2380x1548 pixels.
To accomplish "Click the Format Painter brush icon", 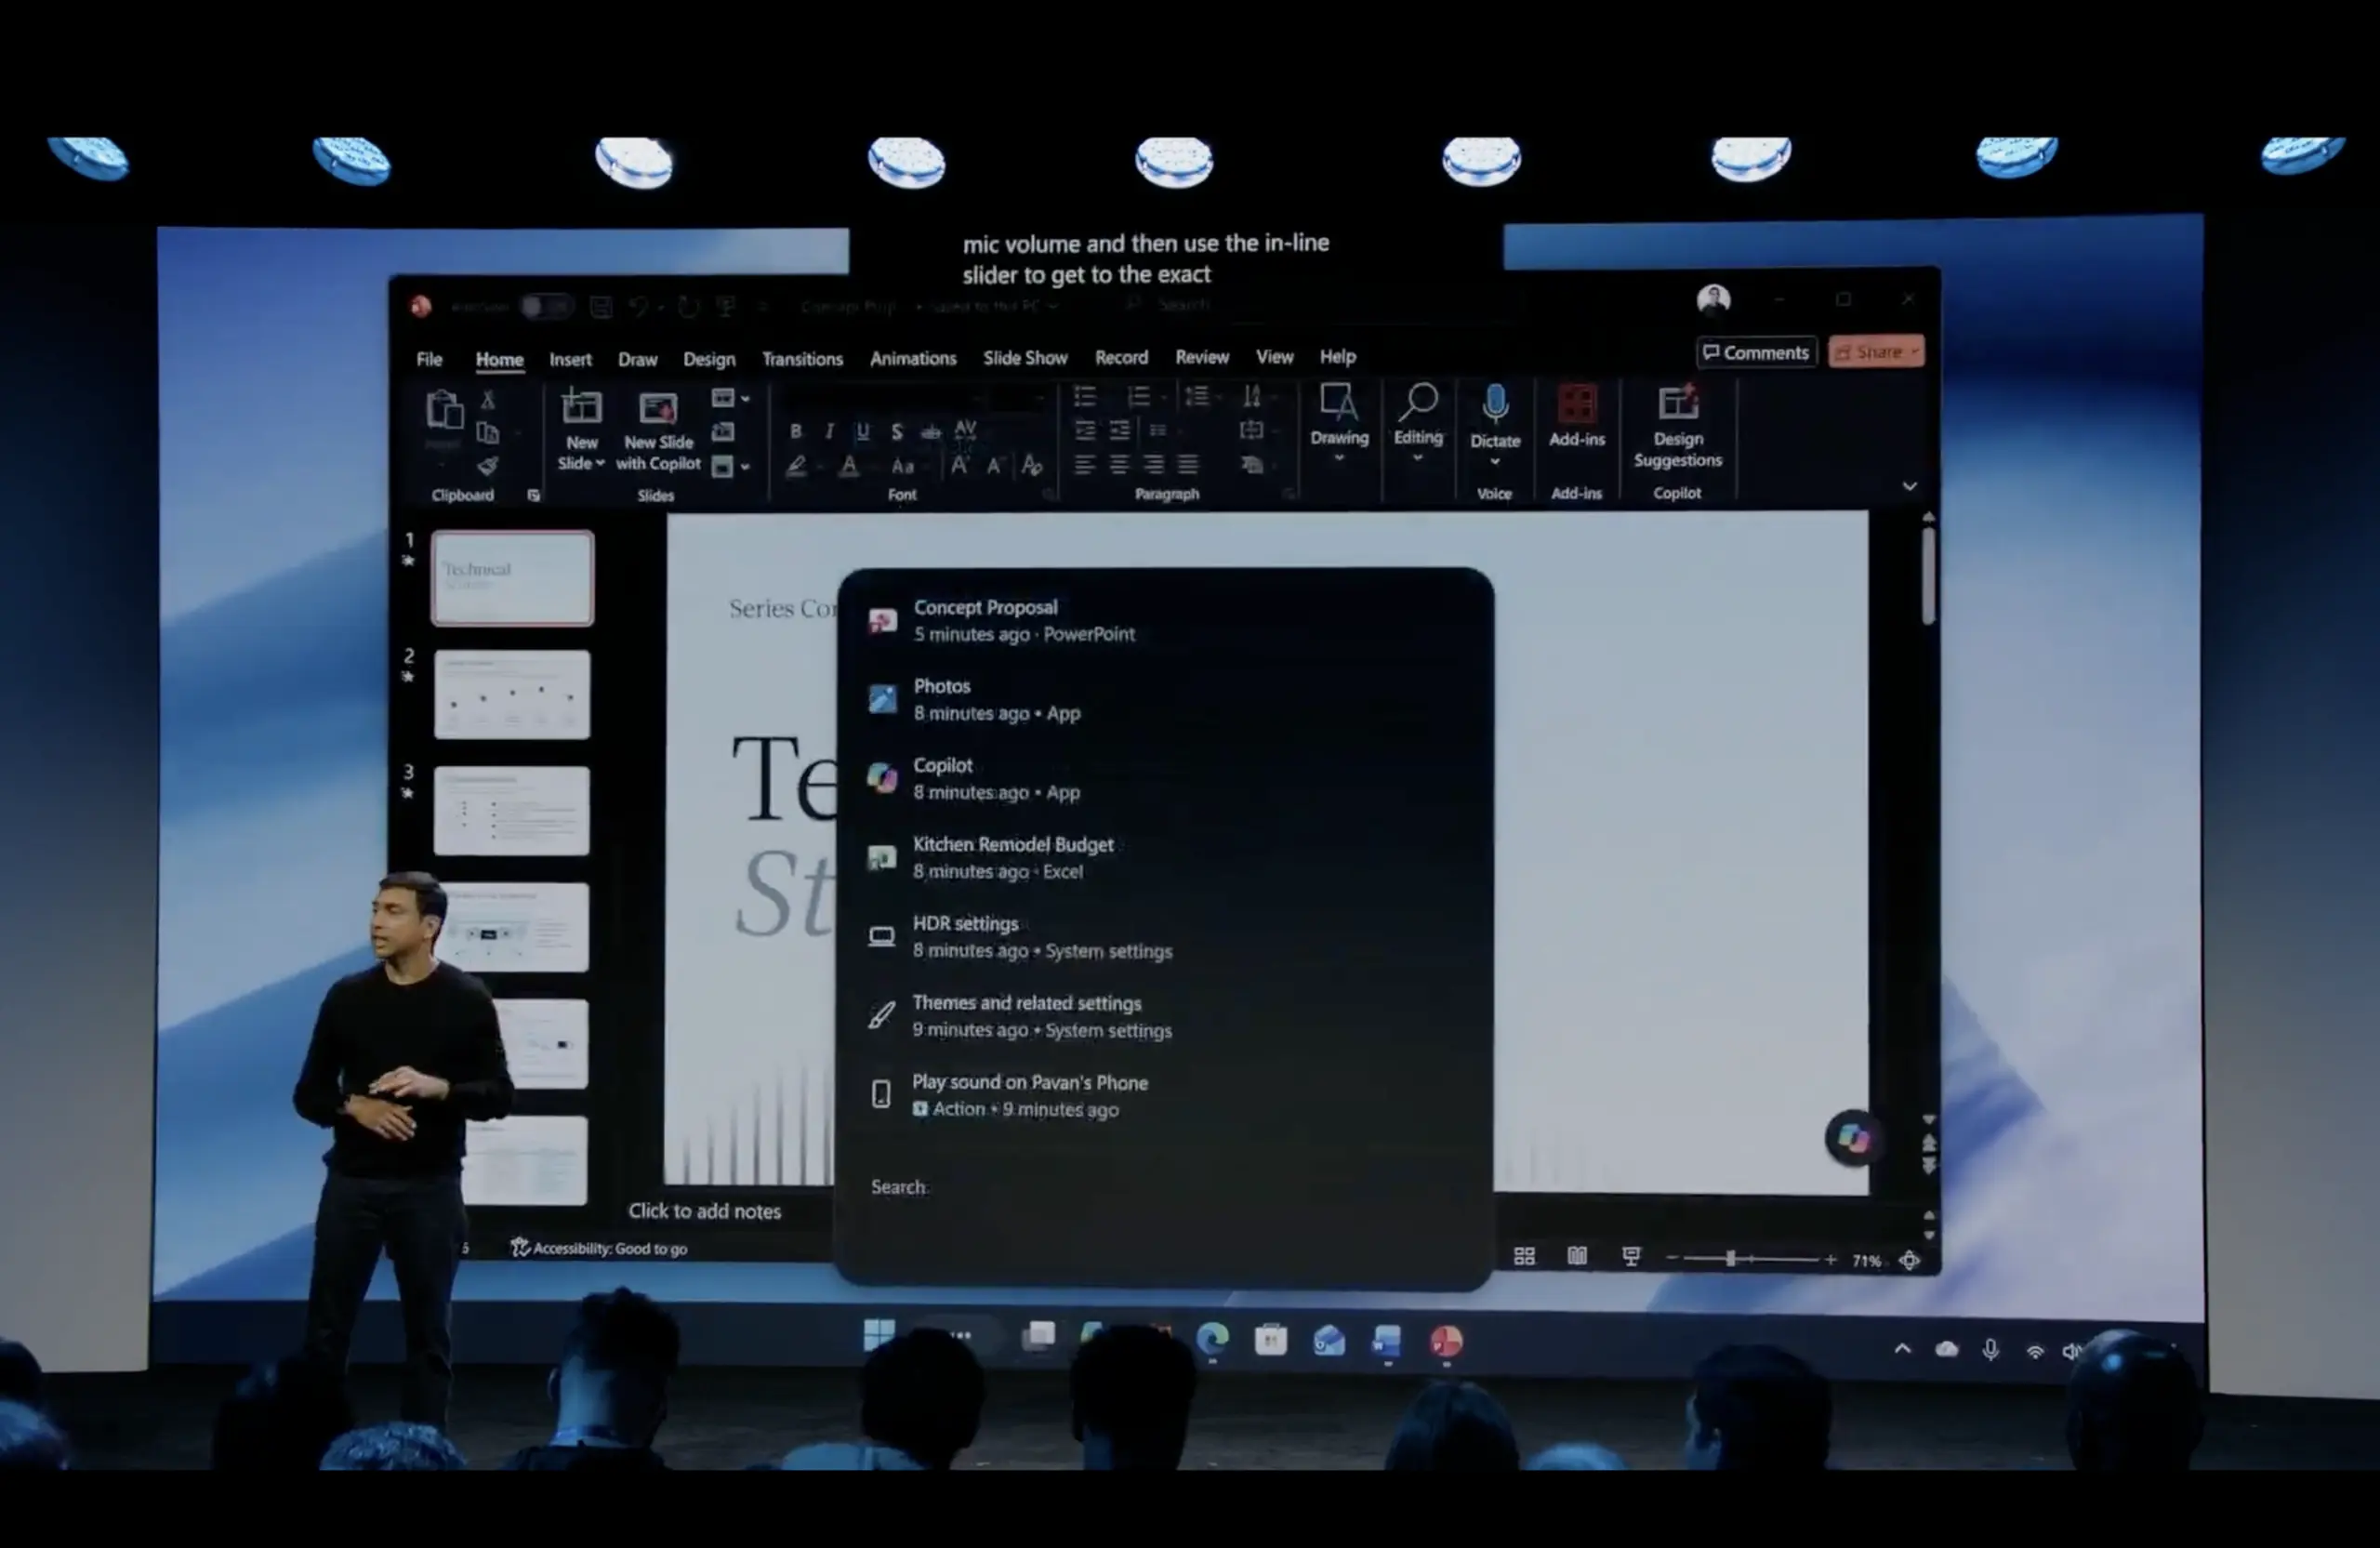I will [487, 466].
